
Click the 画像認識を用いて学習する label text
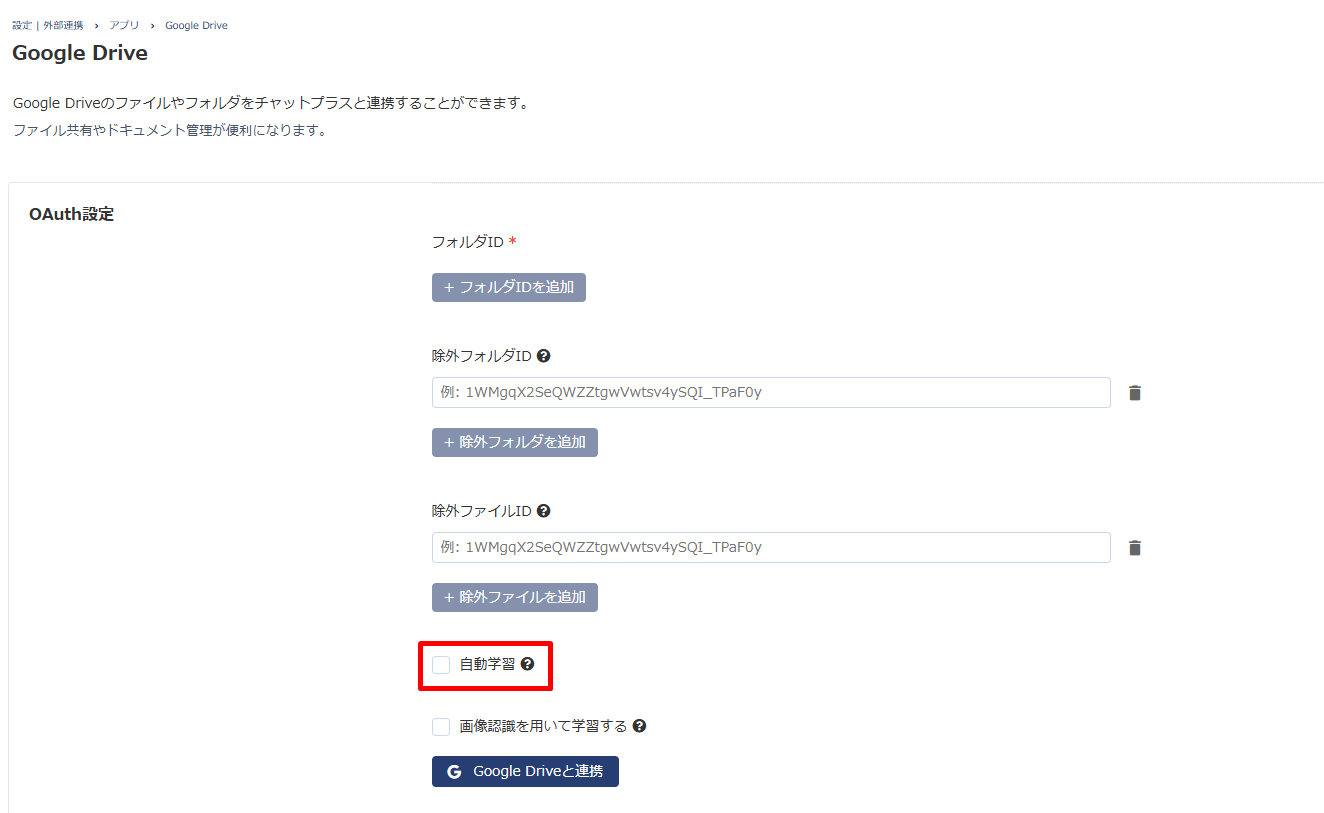point(543,726)
